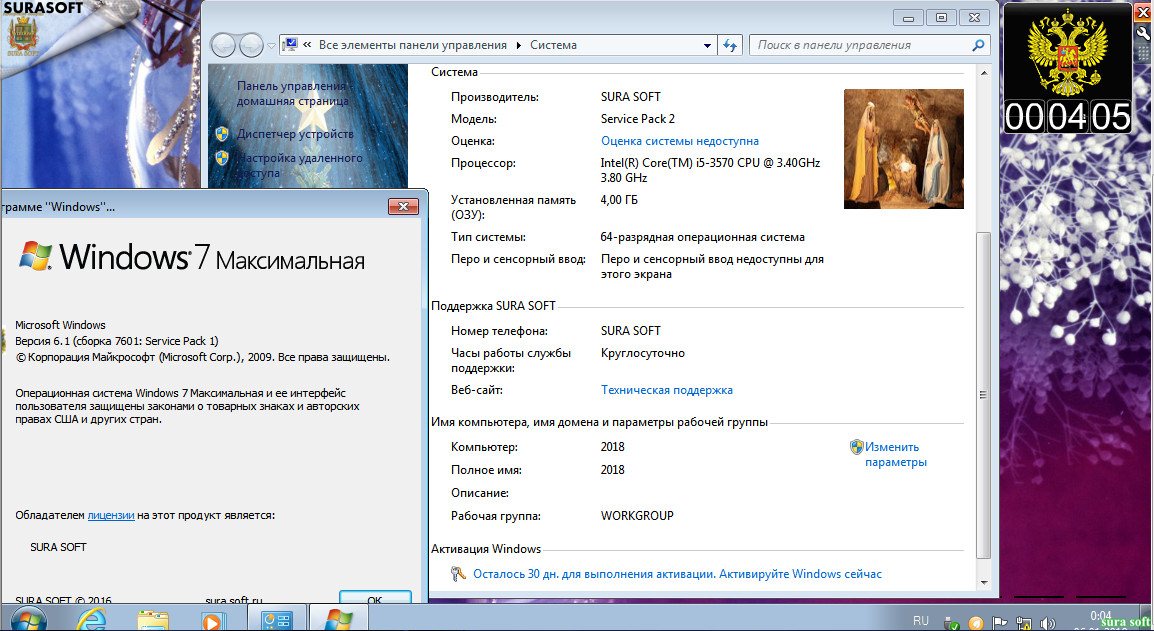Expand arrow after Все элементы панели управления

(x=518, y=45)
